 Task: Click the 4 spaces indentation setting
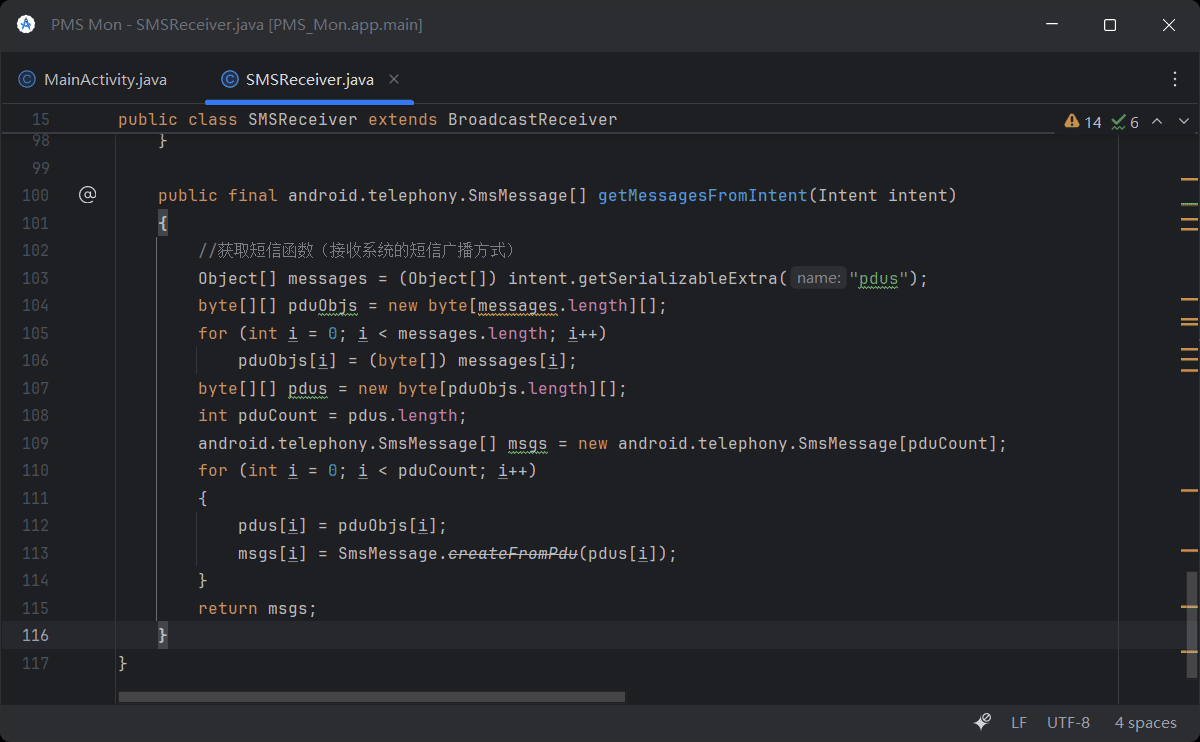(x=1145, y=721)
